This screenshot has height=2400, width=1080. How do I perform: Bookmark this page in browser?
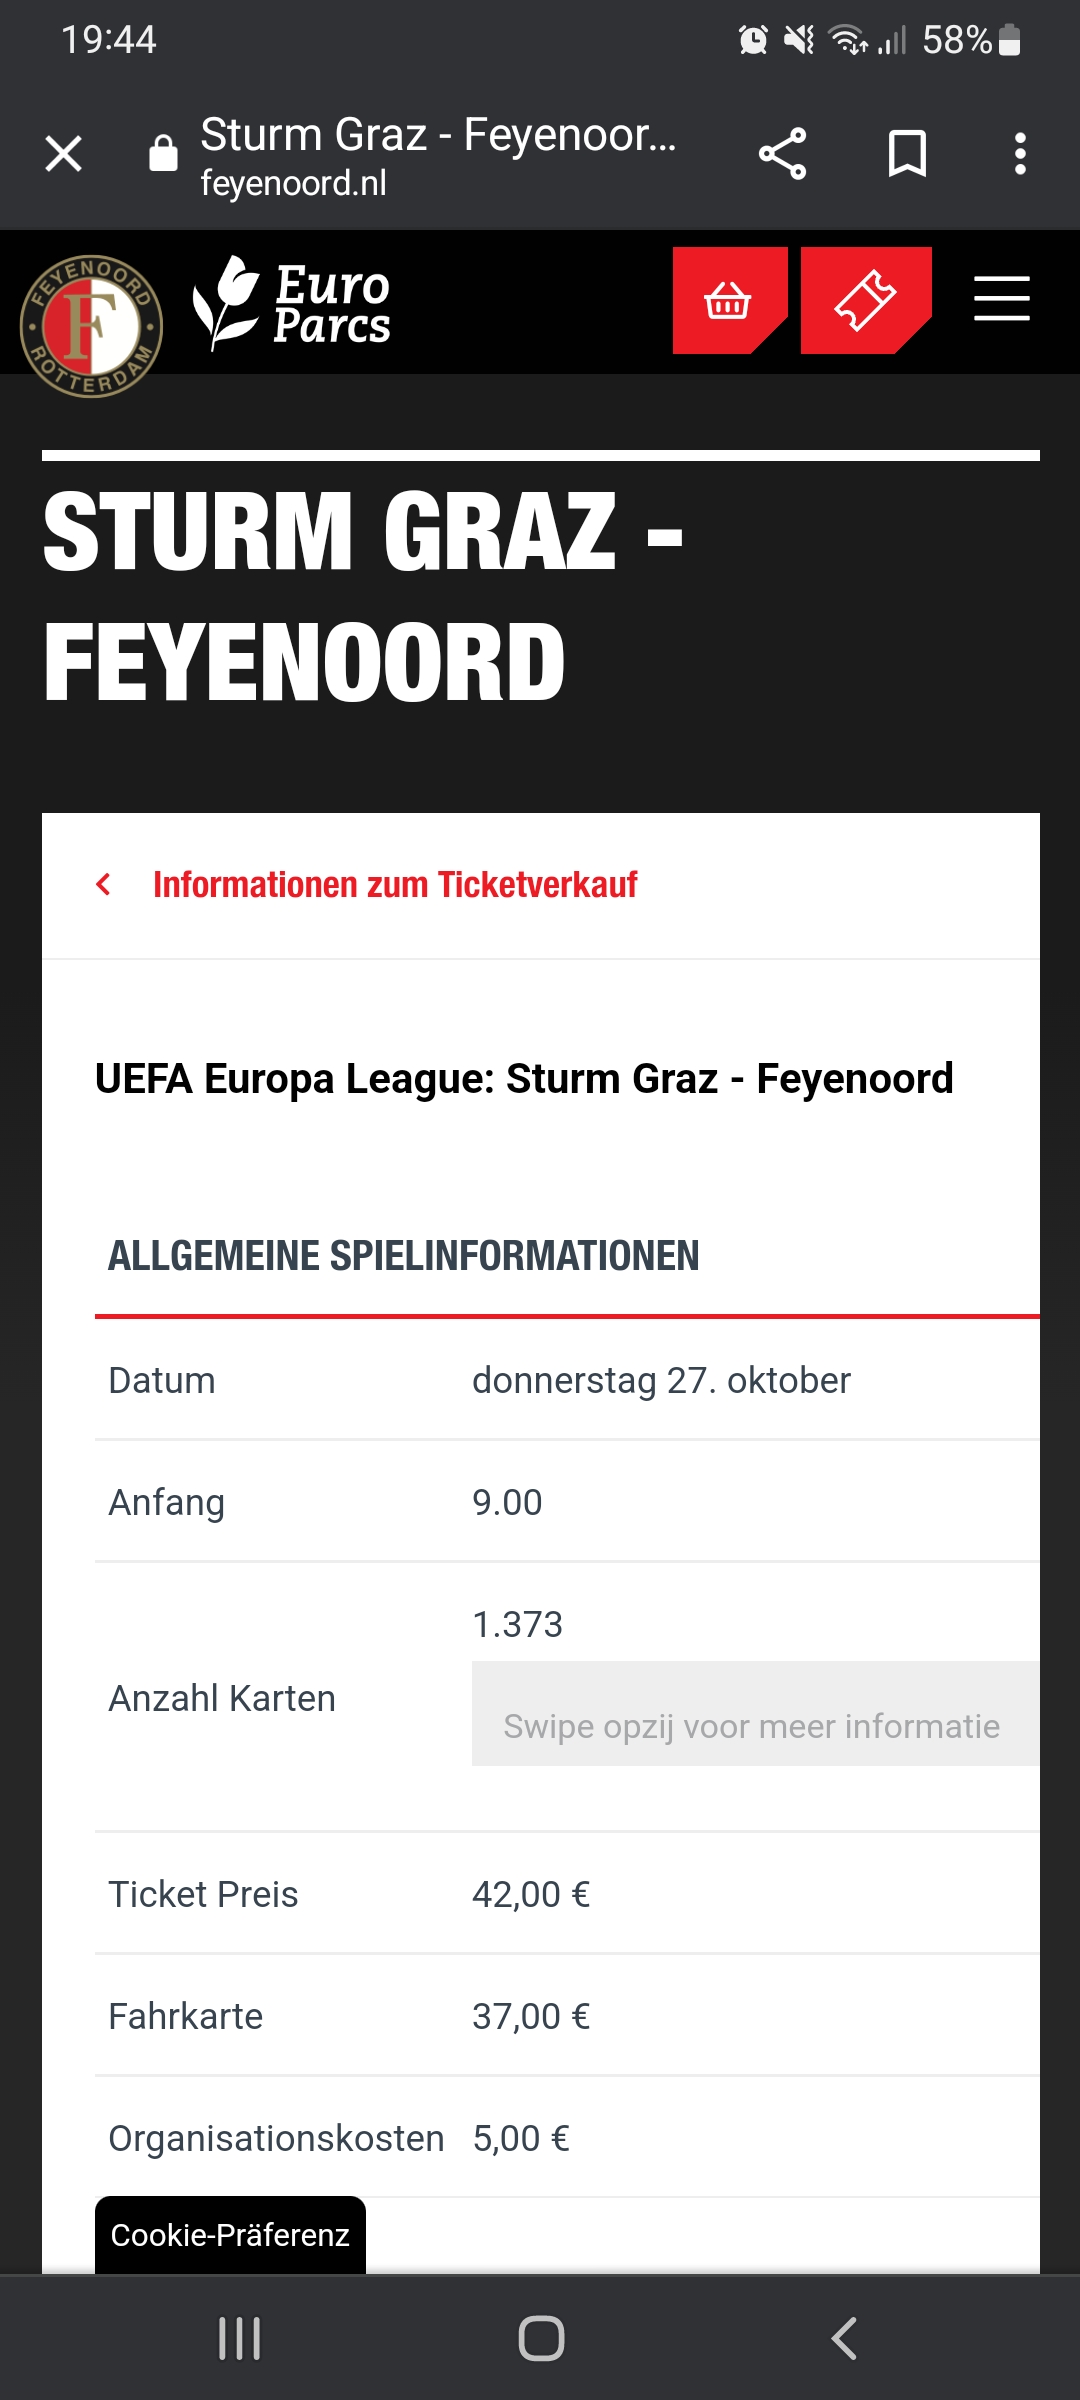[x=907, y=154]
